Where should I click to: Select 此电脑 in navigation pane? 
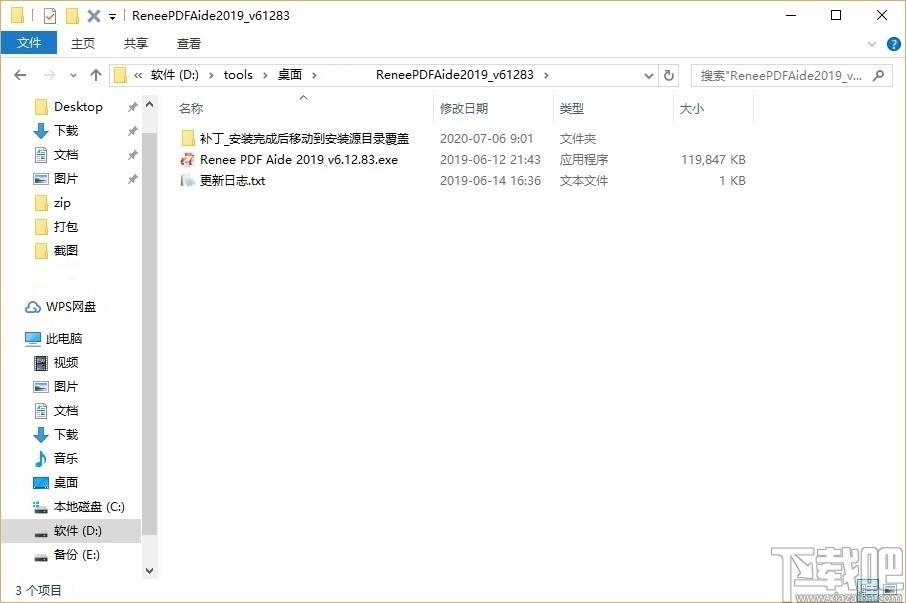click(x=64, y=338)
